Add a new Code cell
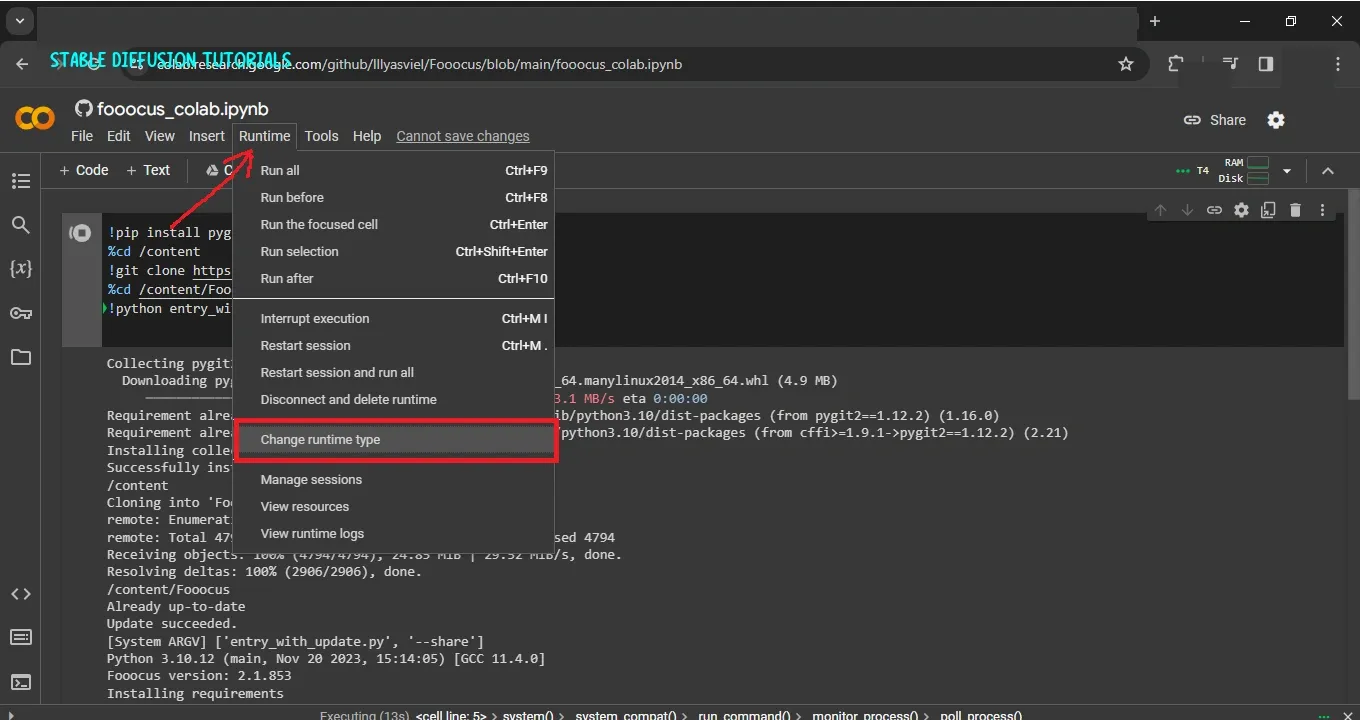Viewport: 1360px width, 720px height. click(x=84, y=170)
